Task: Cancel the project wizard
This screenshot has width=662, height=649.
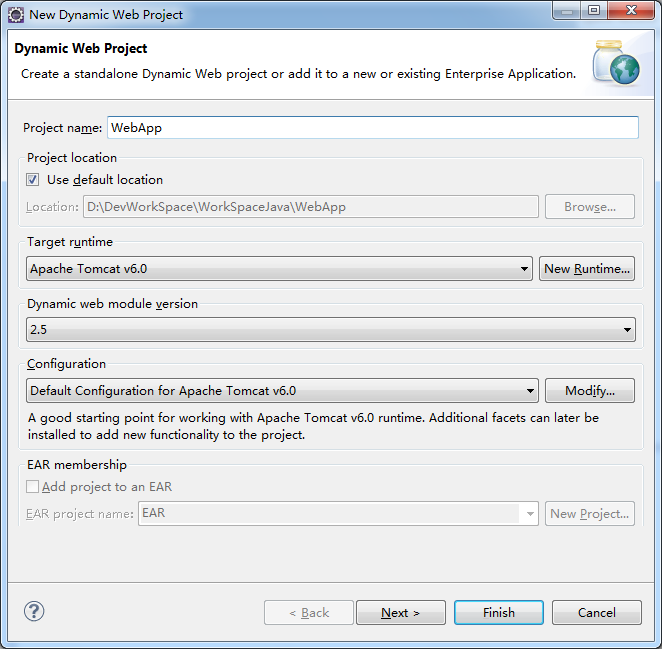Action: point(597,612)
